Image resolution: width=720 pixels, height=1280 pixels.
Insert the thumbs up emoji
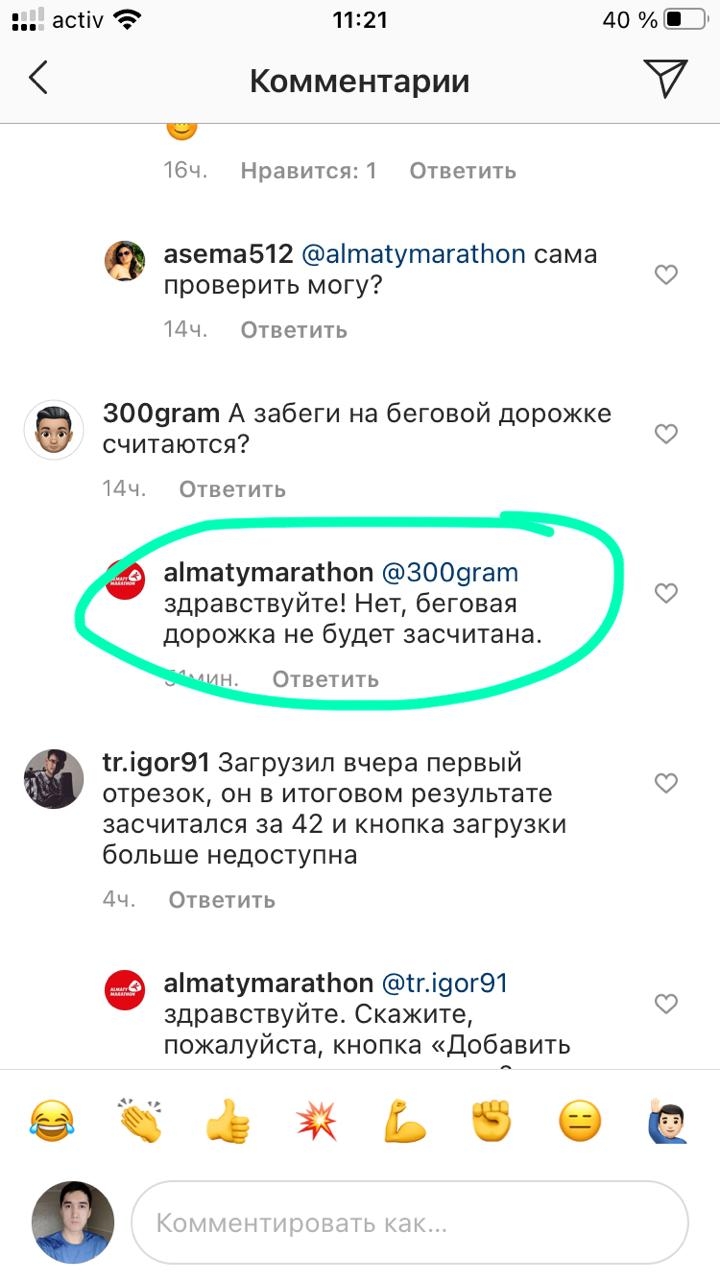pyautogui.click(x=227, y=1120)
